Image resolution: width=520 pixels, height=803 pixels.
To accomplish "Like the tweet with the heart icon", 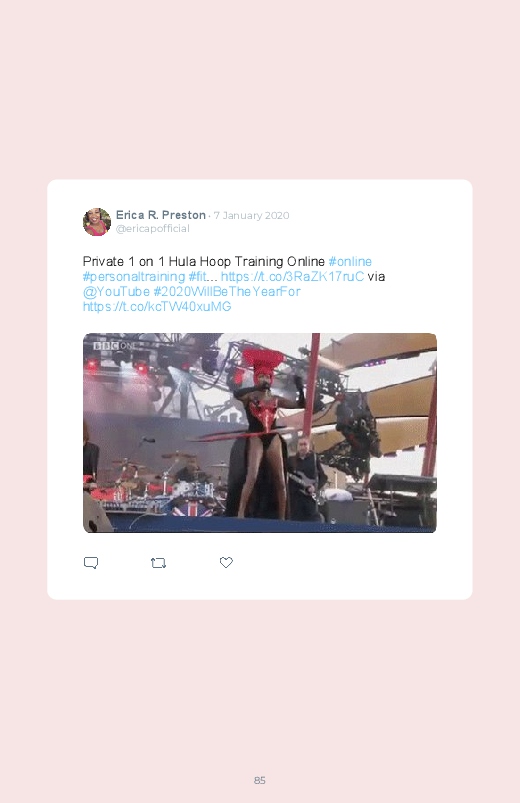I will (226, 562).
